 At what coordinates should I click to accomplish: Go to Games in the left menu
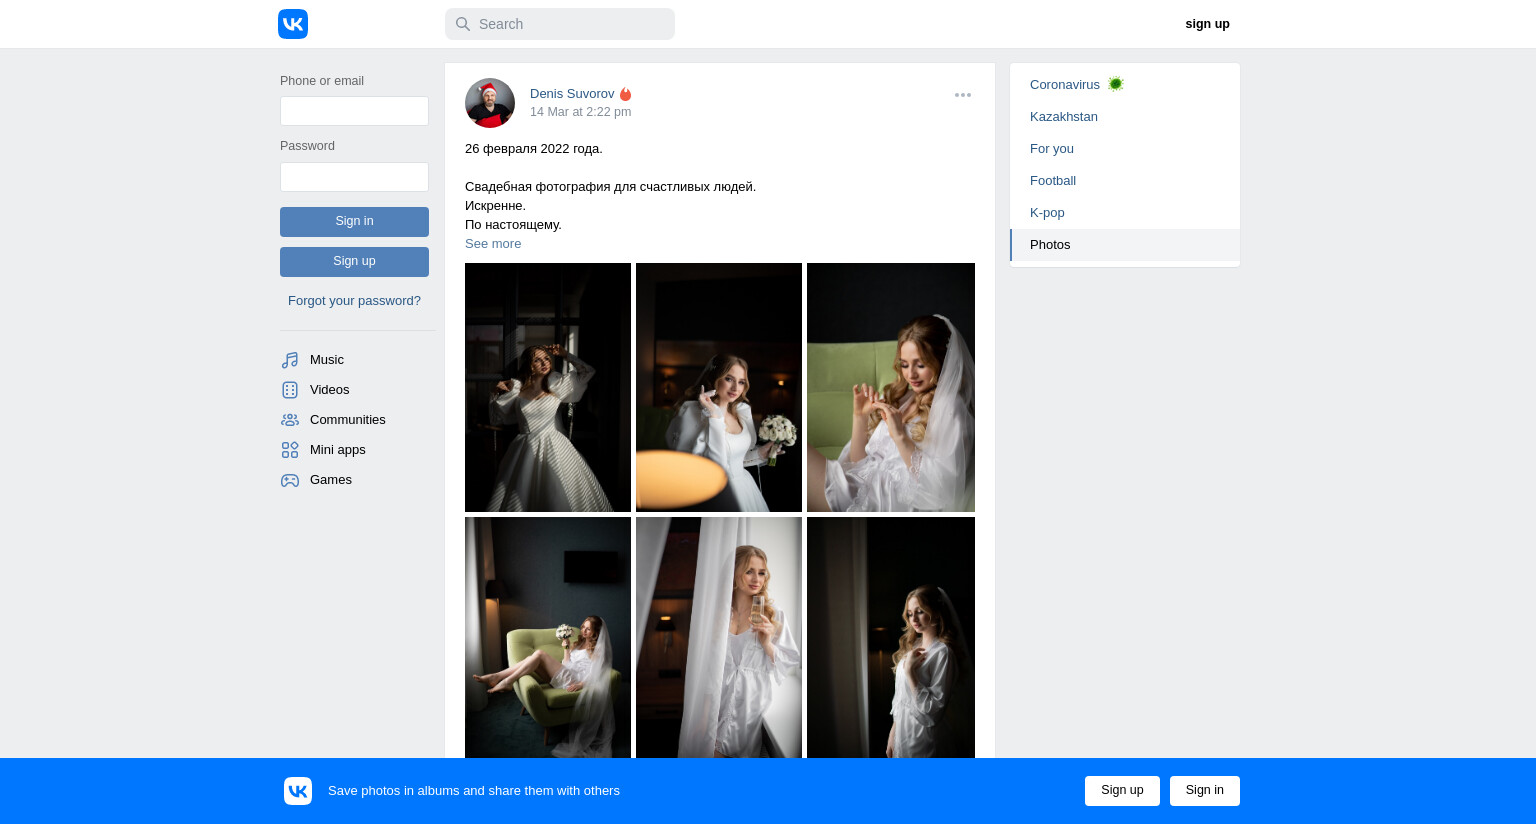coord(331,480)
